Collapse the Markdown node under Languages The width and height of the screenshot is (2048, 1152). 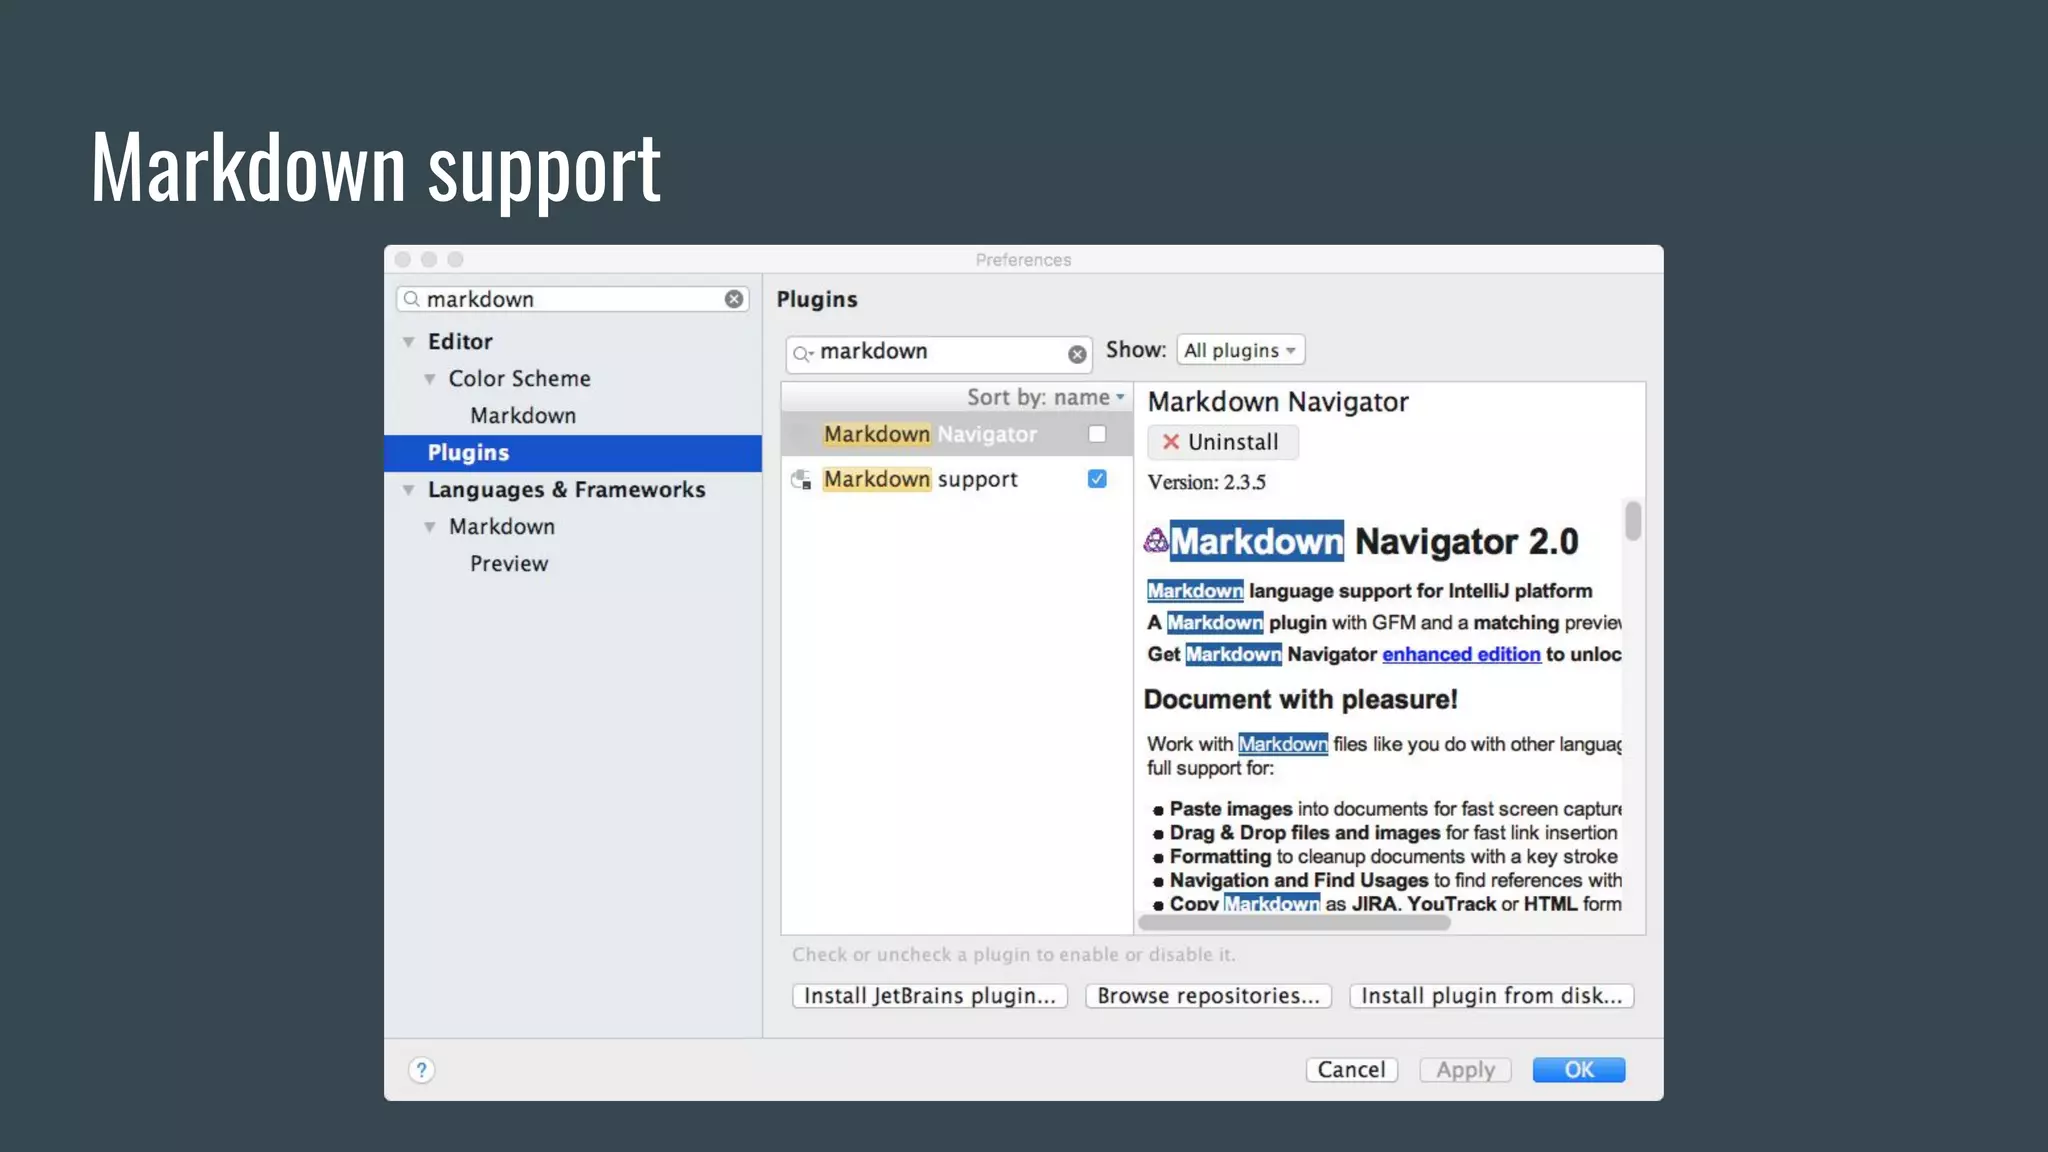pos(430,527)
